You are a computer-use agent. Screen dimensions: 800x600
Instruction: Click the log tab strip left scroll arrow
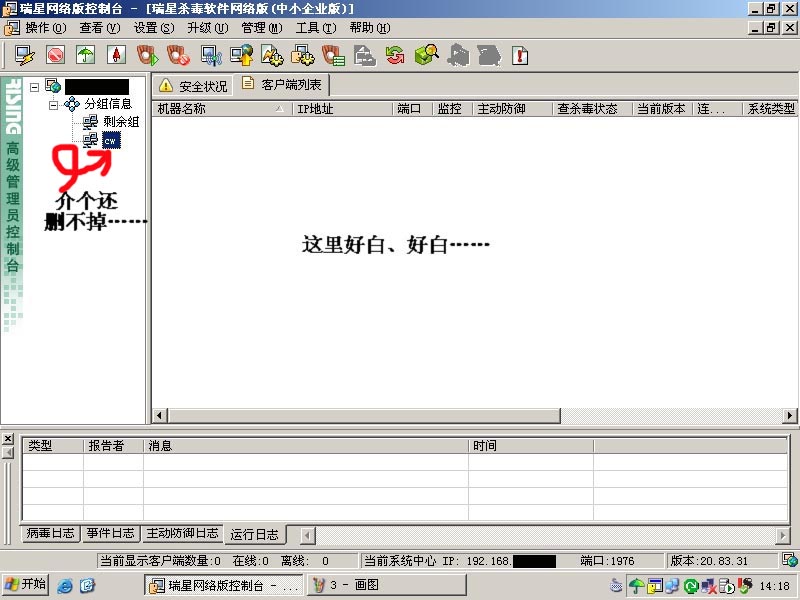click(x=307, y=536)
